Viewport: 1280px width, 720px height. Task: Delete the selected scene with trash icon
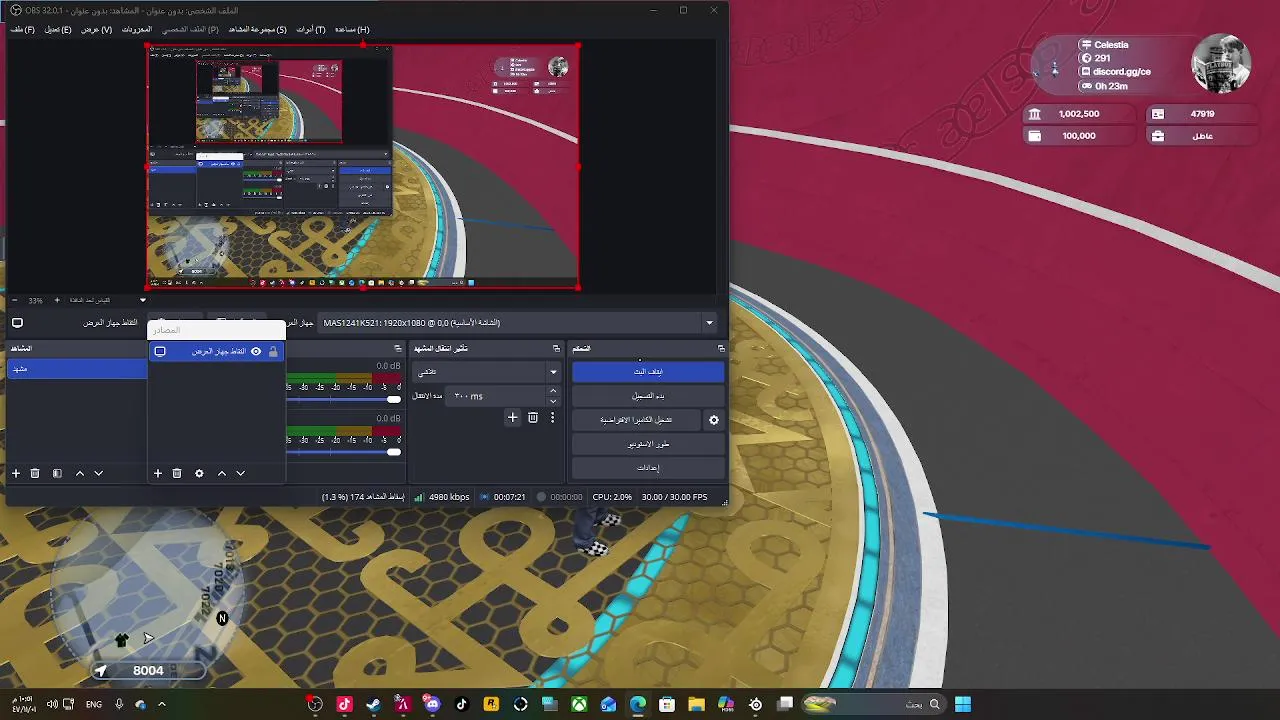click(x=35, y=473)
